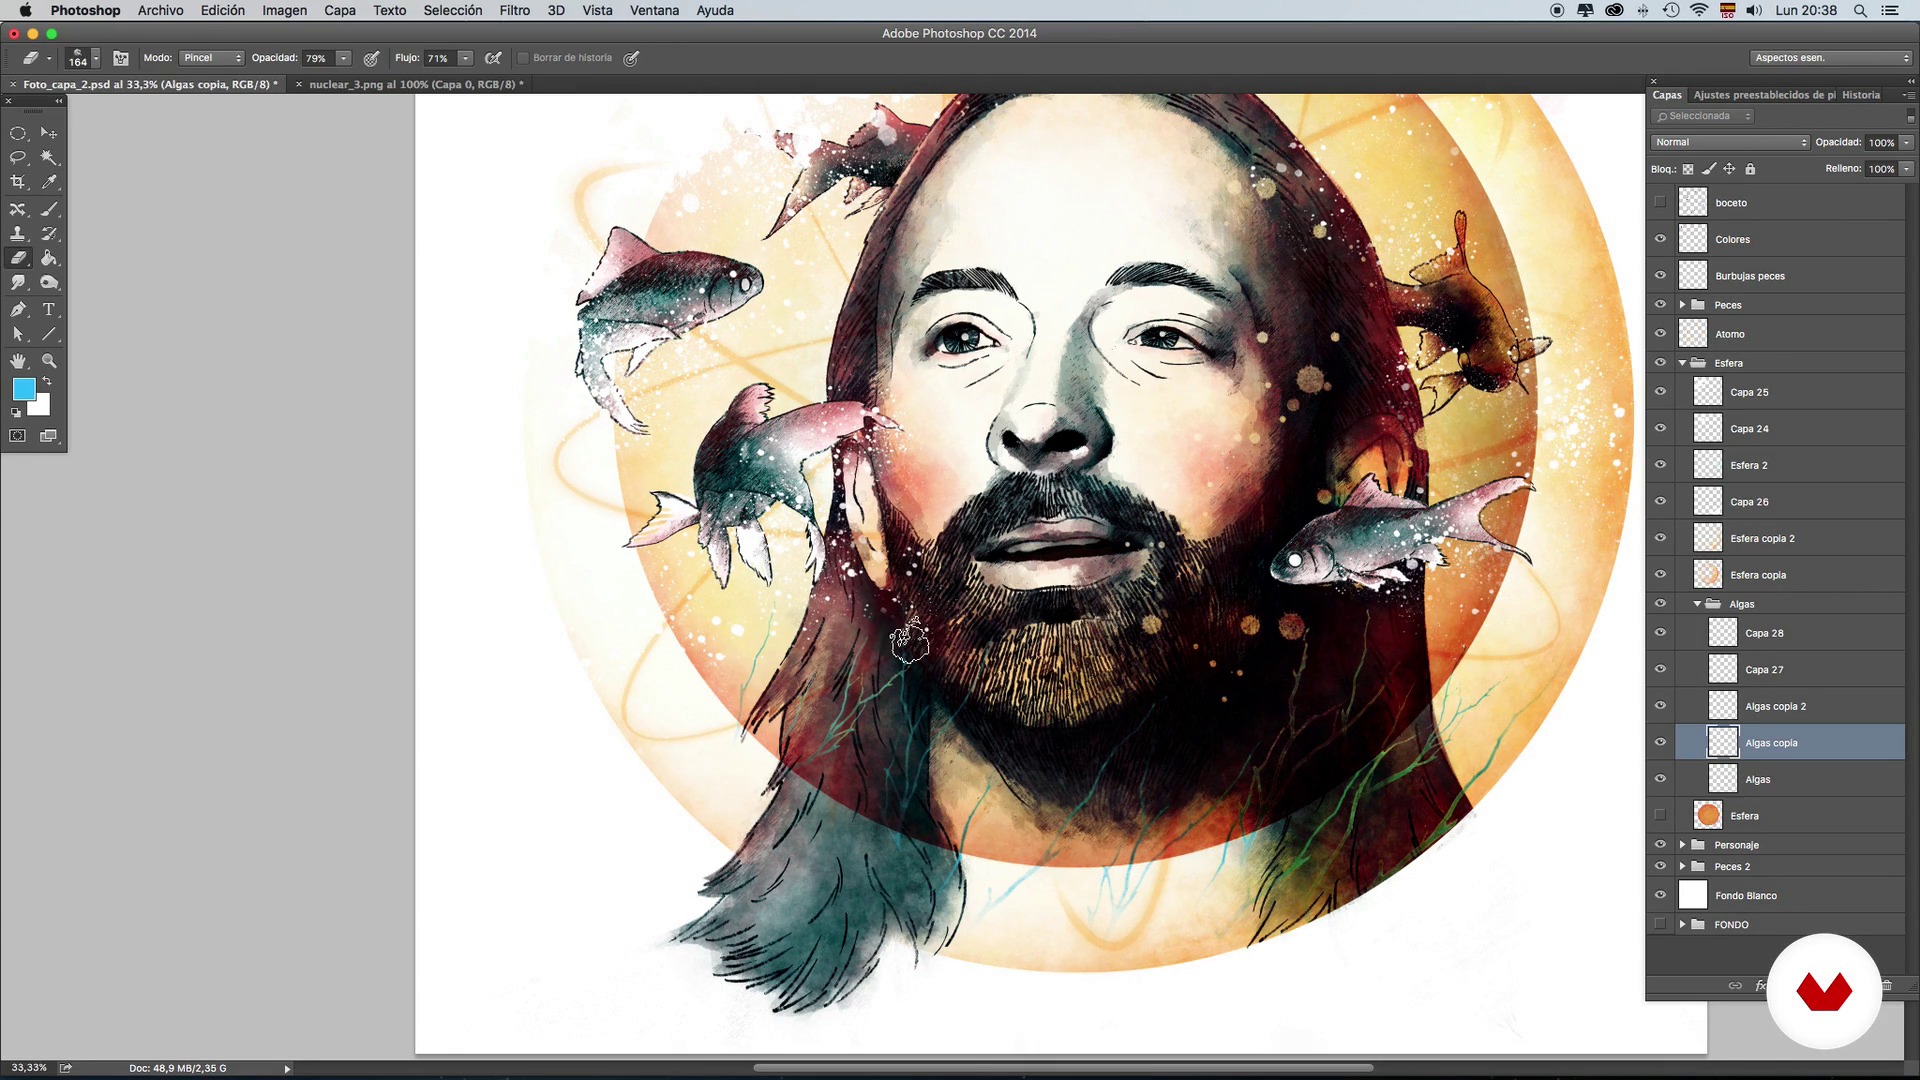Hide the Atomo layer

coord(1660,333)
